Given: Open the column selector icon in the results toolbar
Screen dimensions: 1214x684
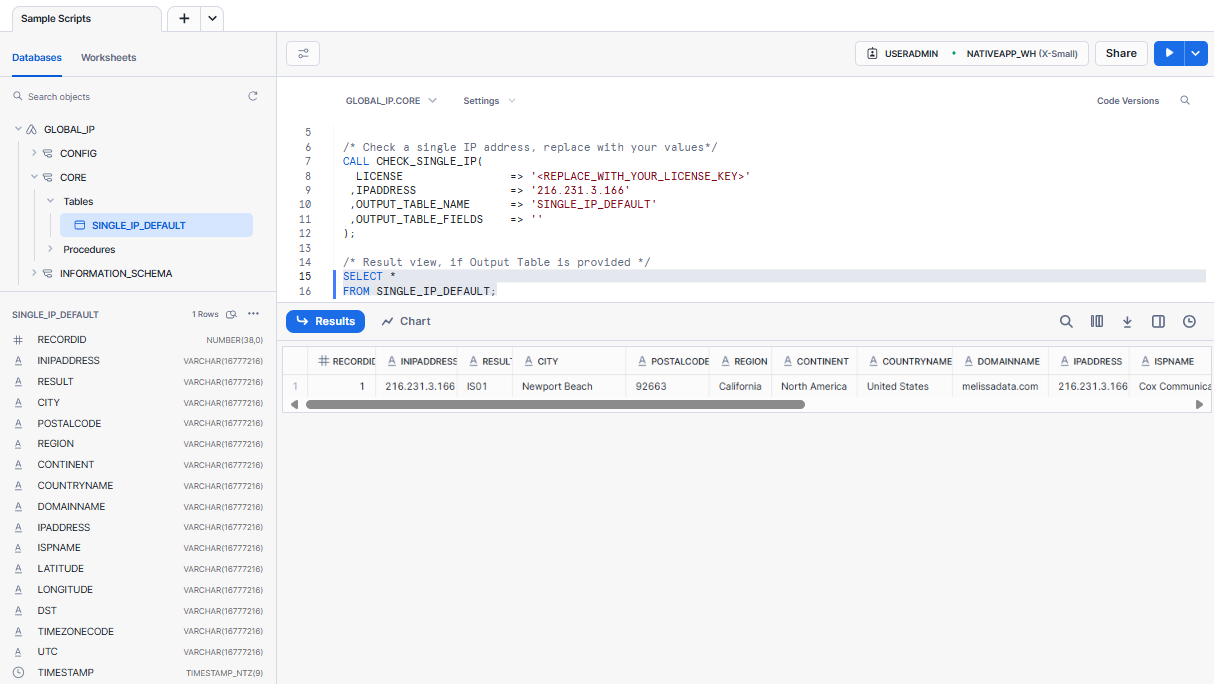Looking at the screenshot, I should pos(1097,321).
